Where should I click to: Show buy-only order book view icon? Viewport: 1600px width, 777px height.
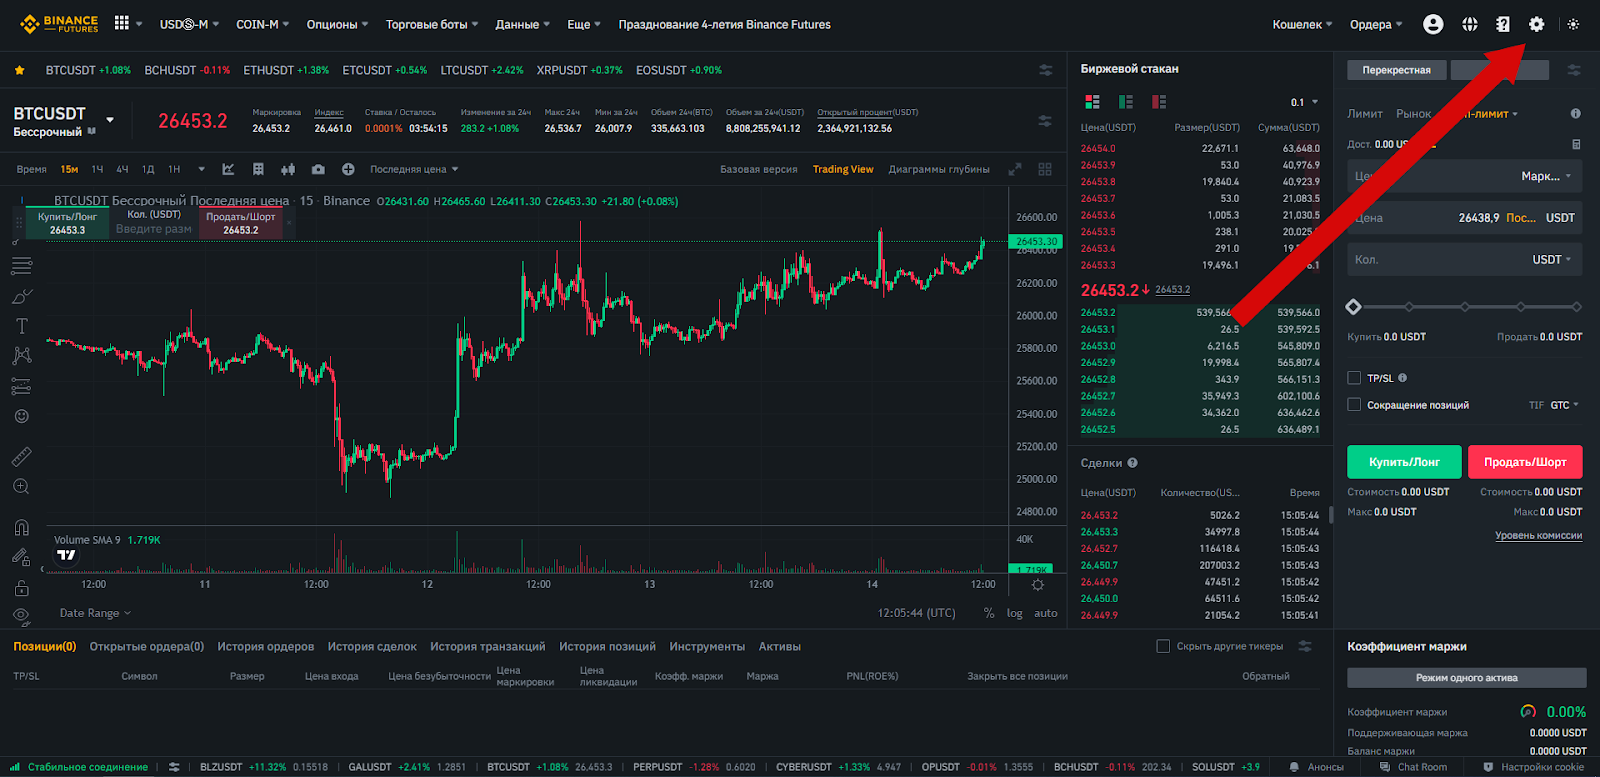click(x=1126, y=102)
